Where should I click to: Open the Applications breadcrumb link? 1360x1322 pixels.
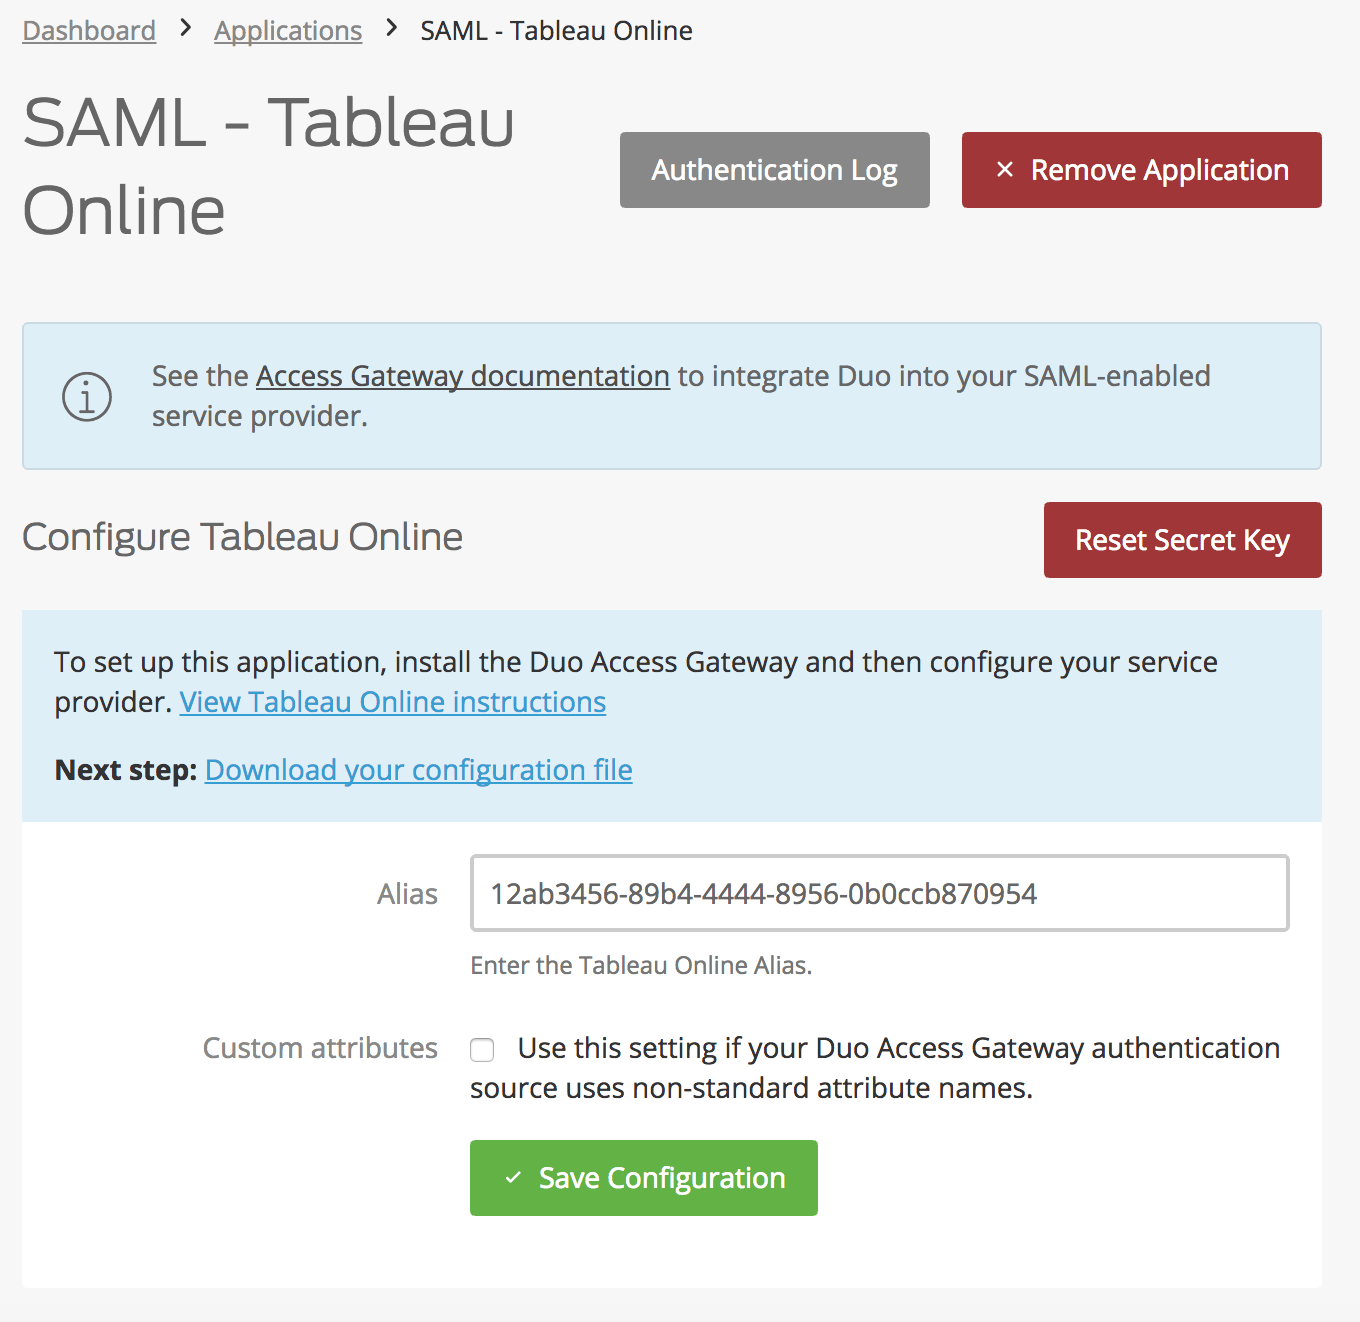pyautogui.click(x=288, y=30)
